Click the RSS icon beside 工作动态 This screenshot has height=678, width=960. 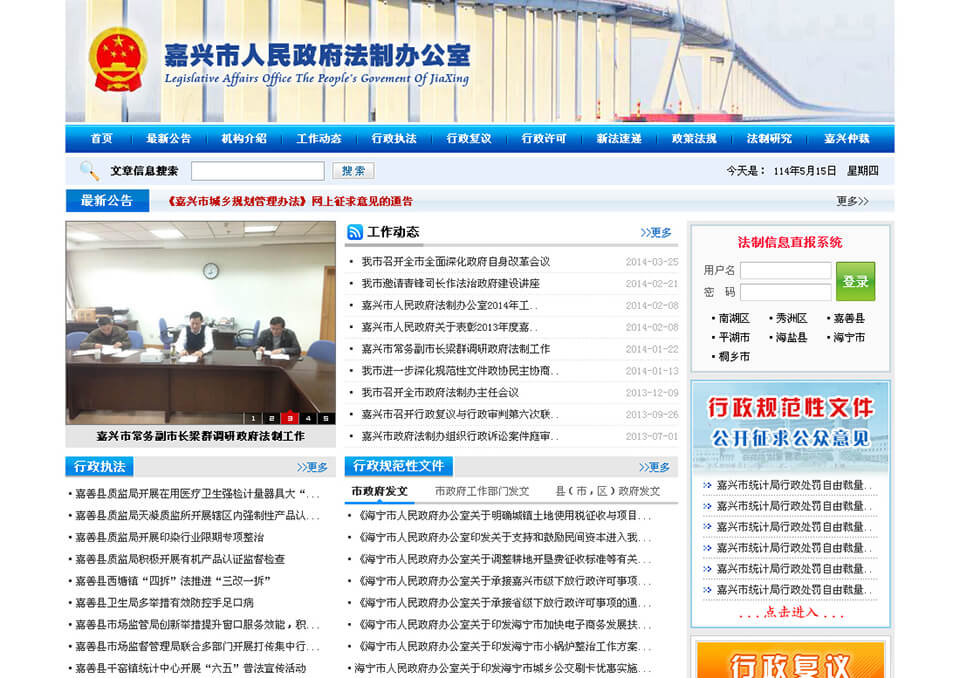pos(354,232)
